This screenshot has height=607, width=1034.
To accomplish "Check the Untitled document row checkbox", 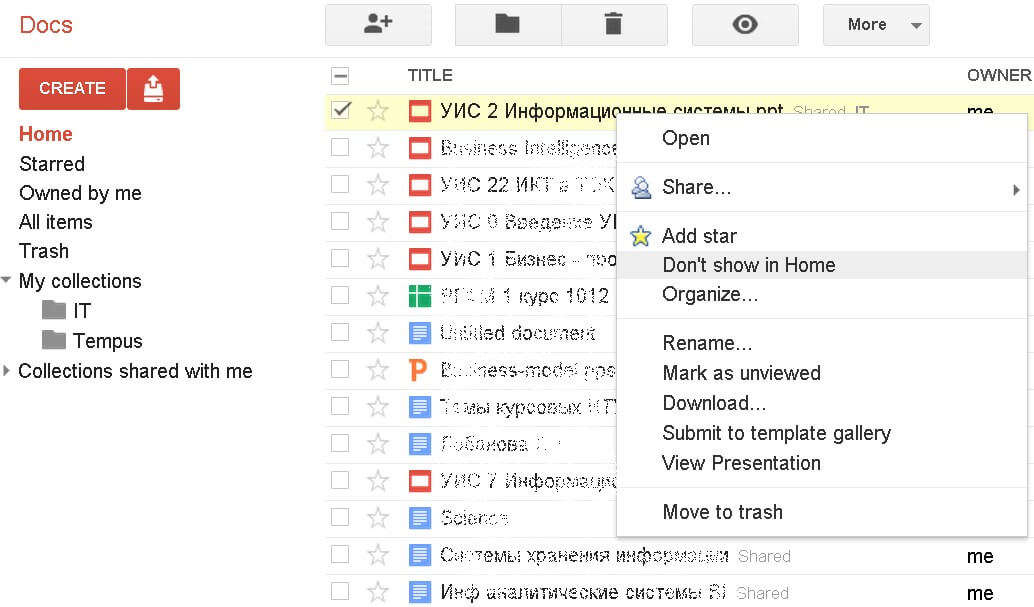I will tap(340, 331).
